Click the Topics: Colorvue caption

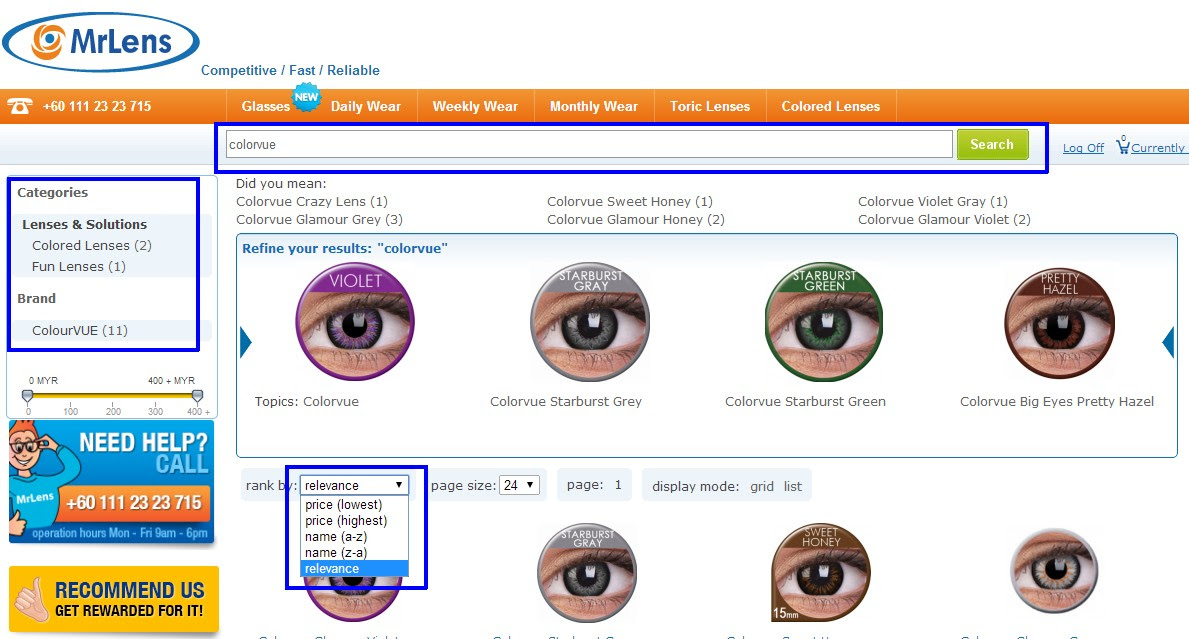click(x=306, y=401)
